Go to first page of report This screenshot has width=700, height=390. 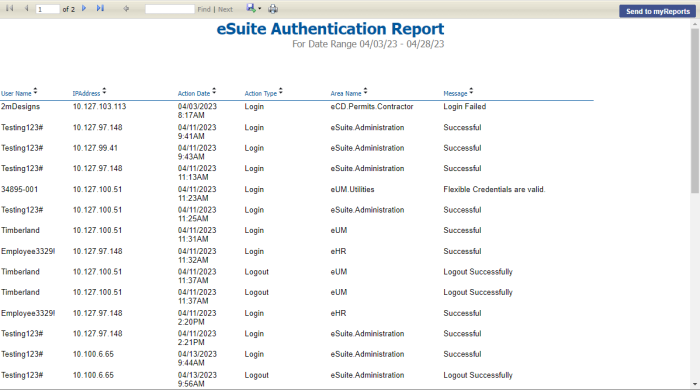tap(10, 8)
